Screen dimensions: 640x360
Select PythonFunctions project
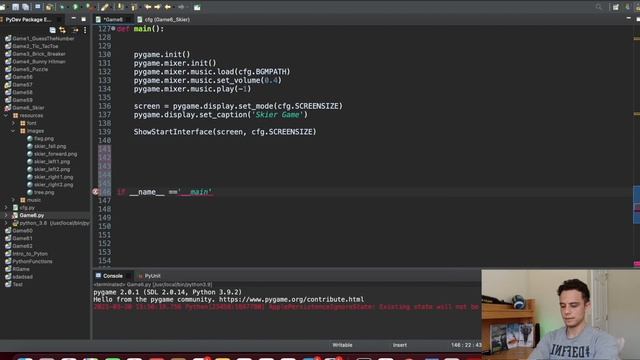[x=32, y=261]
